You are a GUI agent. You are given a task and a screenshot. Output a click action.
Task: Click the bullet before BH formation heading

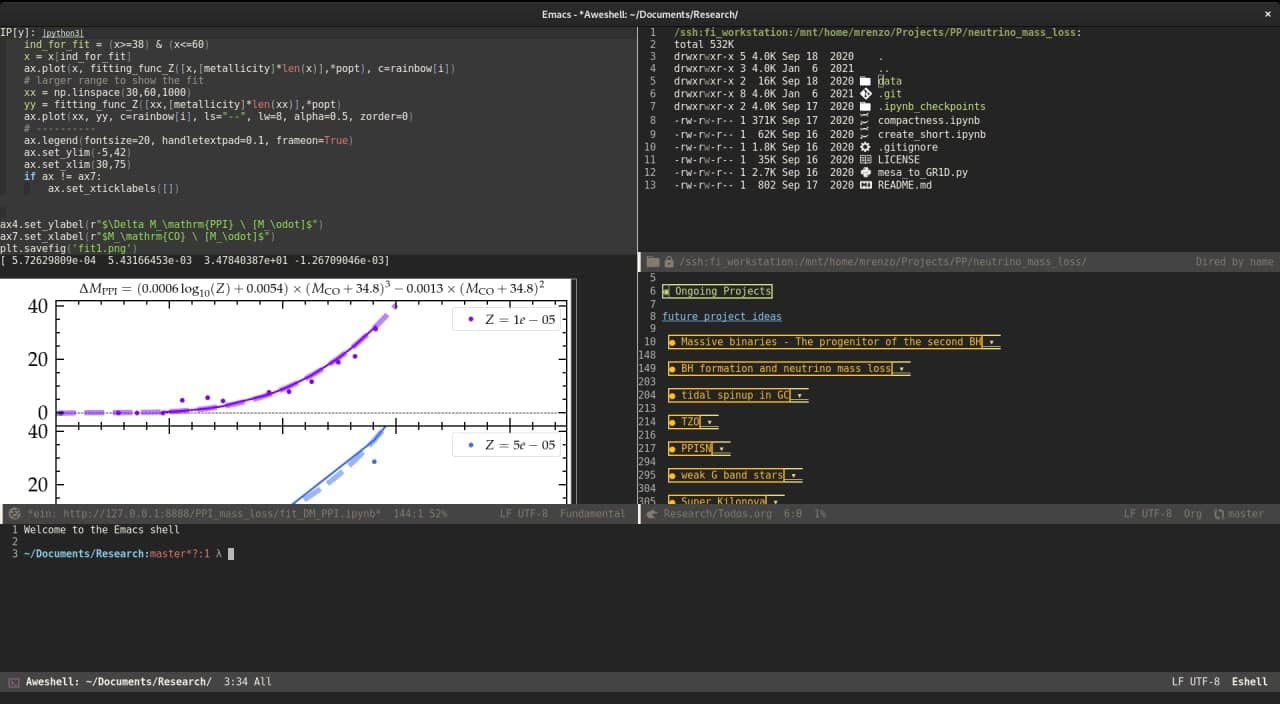[x=672, y=369]
